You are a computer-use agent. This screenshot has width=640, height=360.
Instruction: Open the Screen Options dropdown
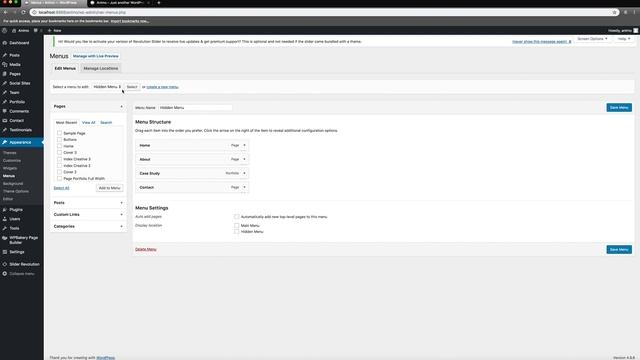pyautogui.click(x=592, y=39)
